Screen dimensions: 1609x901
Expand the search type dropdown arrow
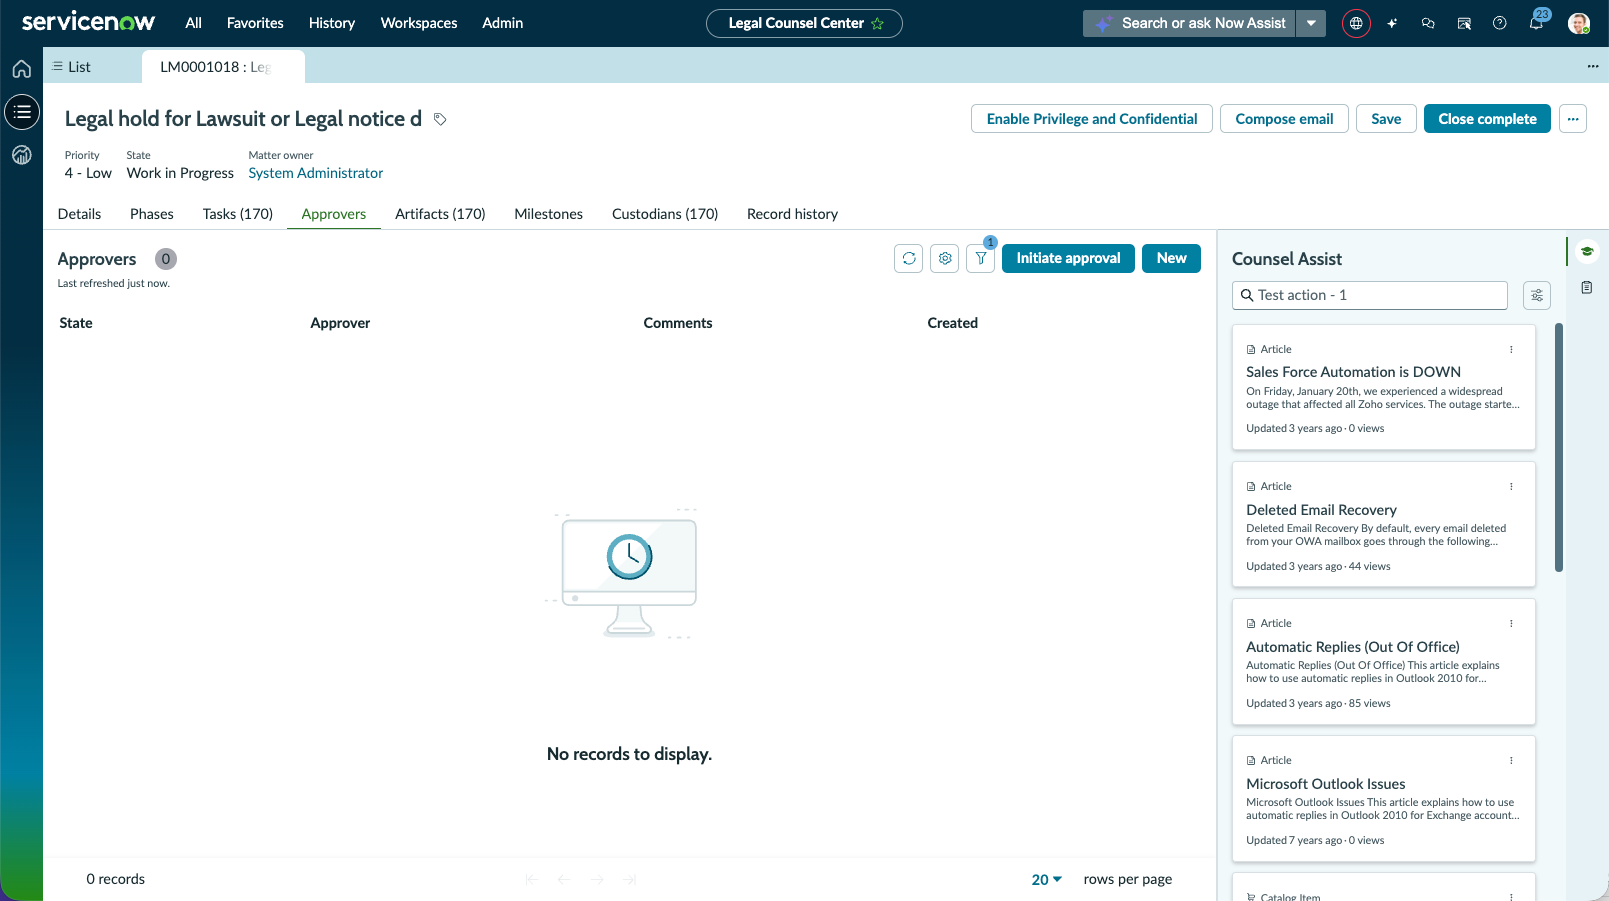1311,23
